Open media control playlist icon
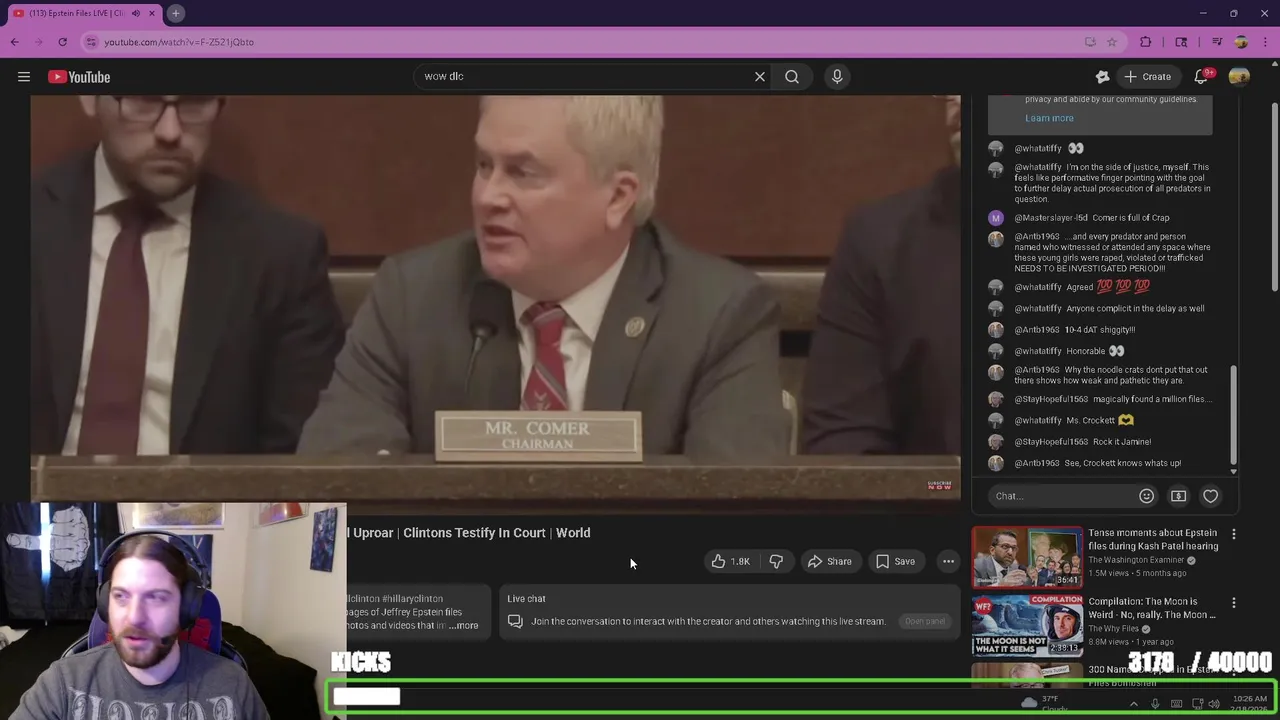The image size is (1280, 720). click(1216, 42)
